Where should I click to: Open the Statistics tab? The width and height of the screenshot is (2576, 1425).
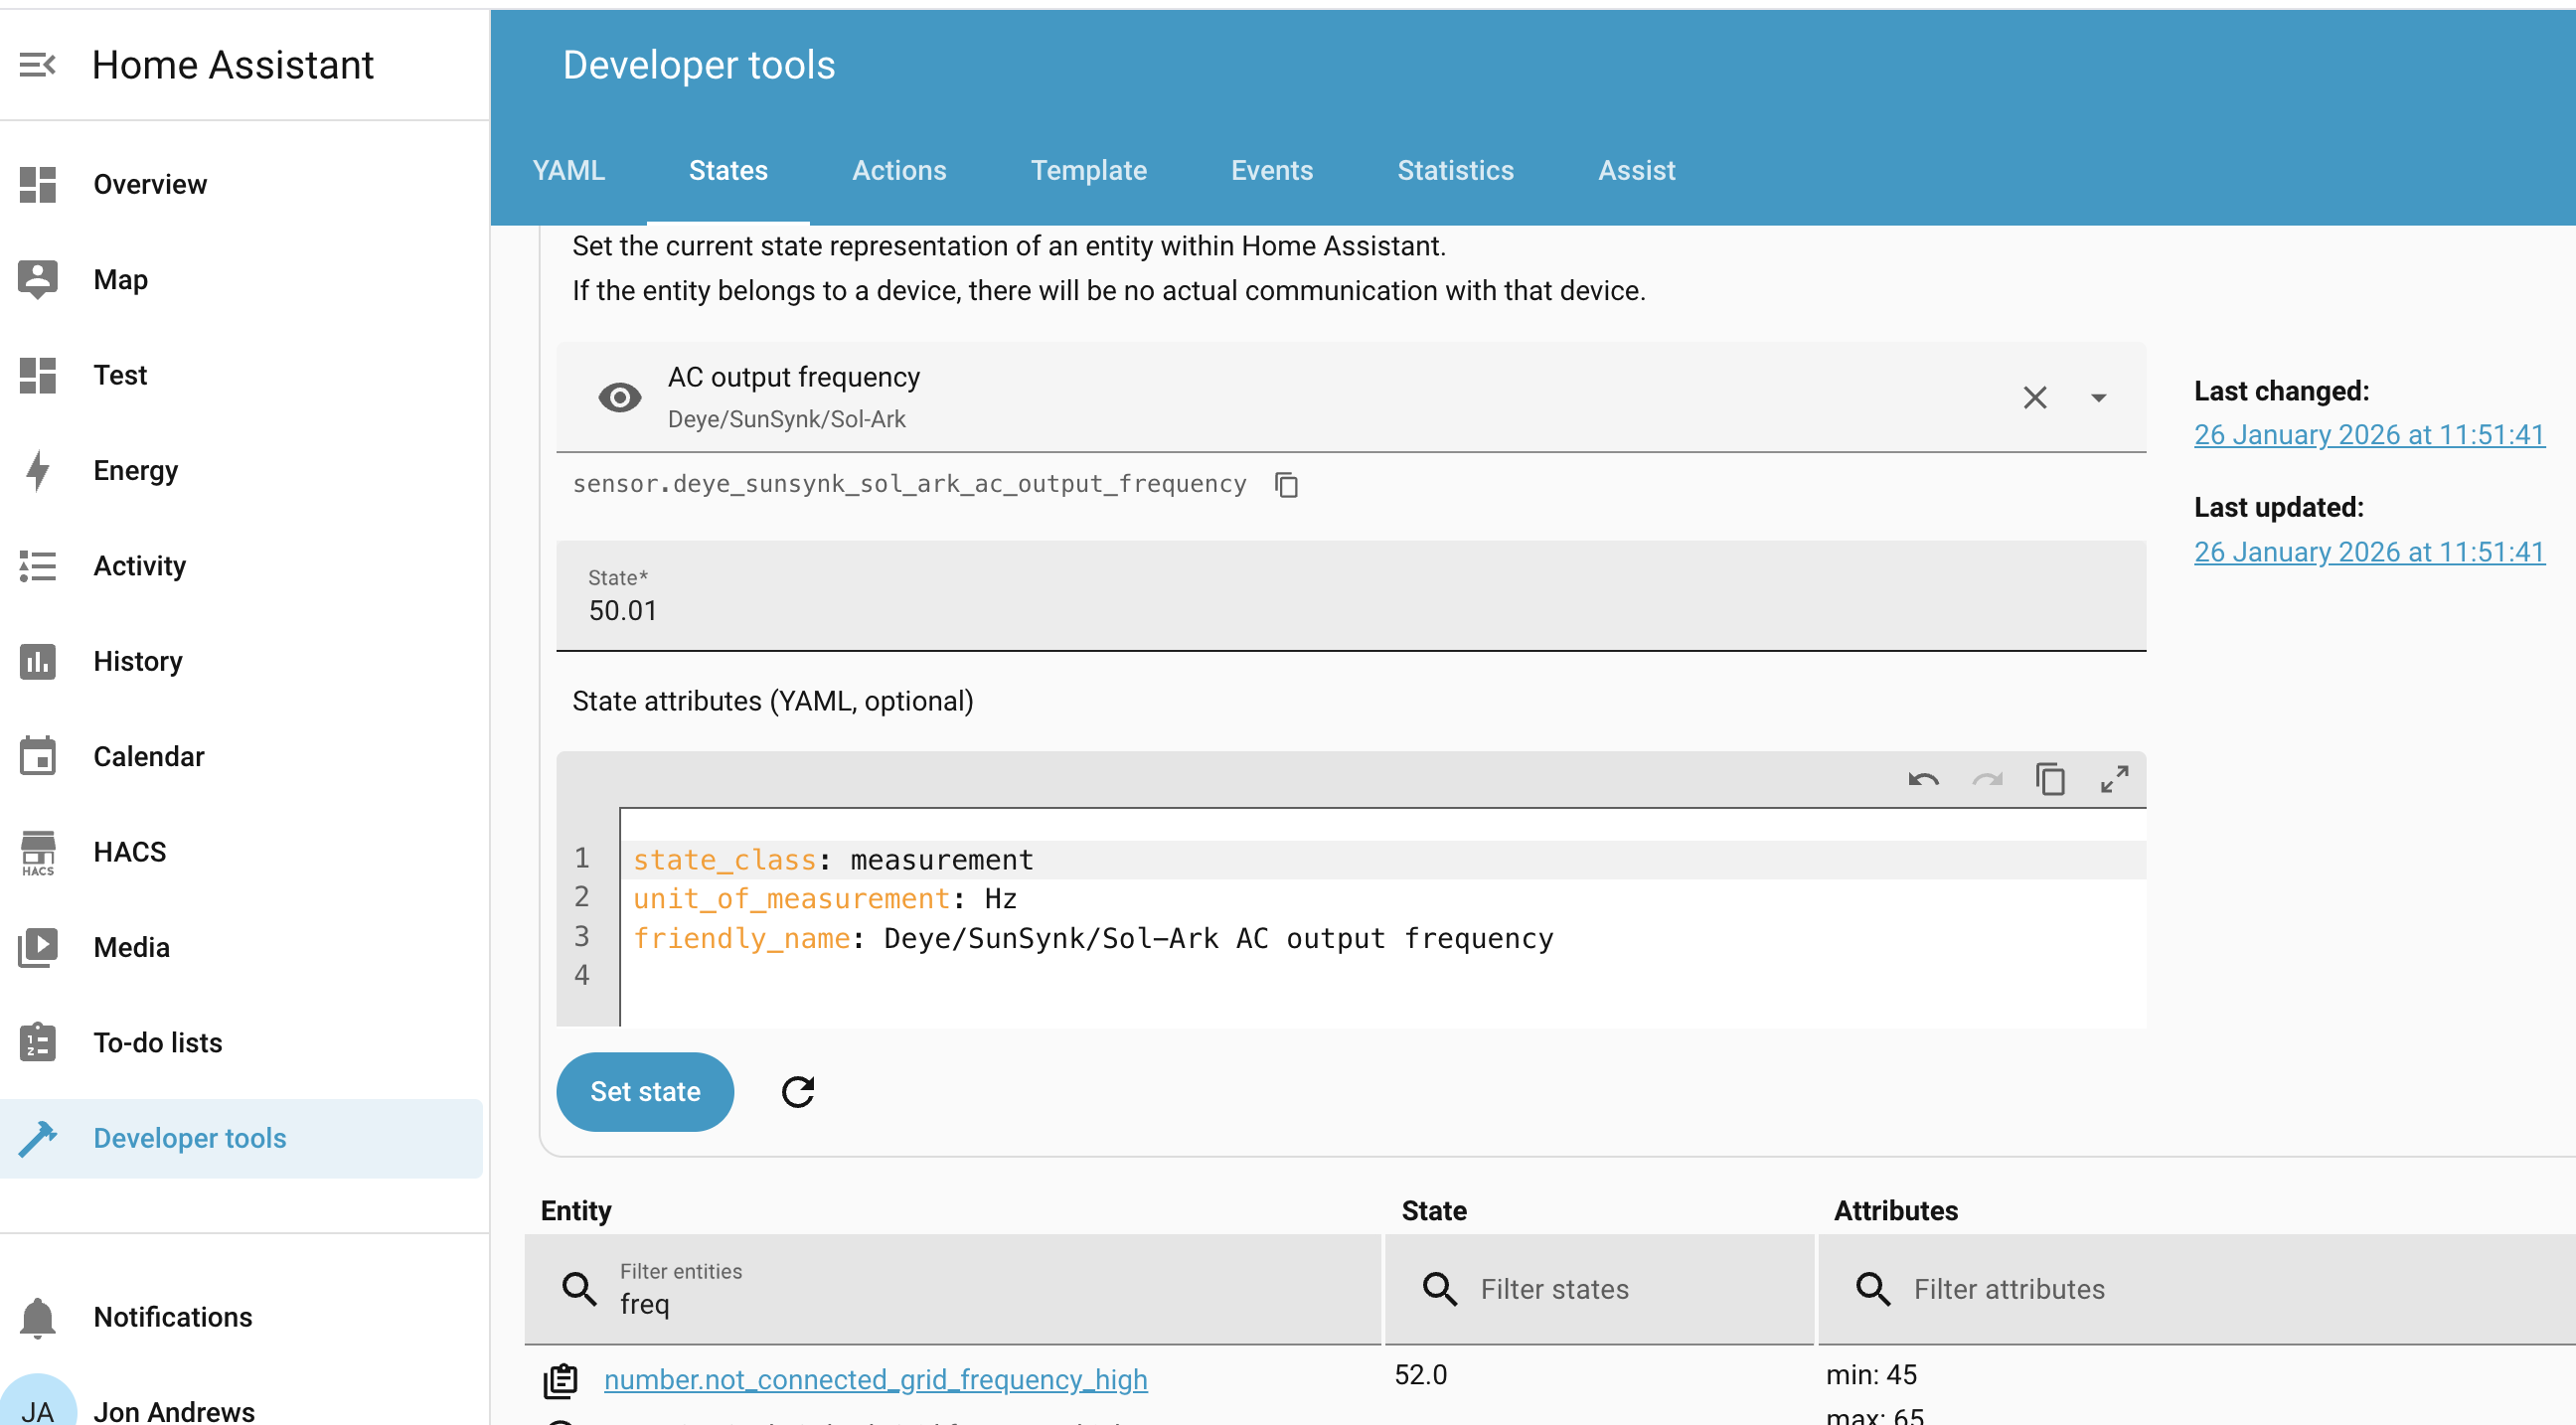point(1455,170)
